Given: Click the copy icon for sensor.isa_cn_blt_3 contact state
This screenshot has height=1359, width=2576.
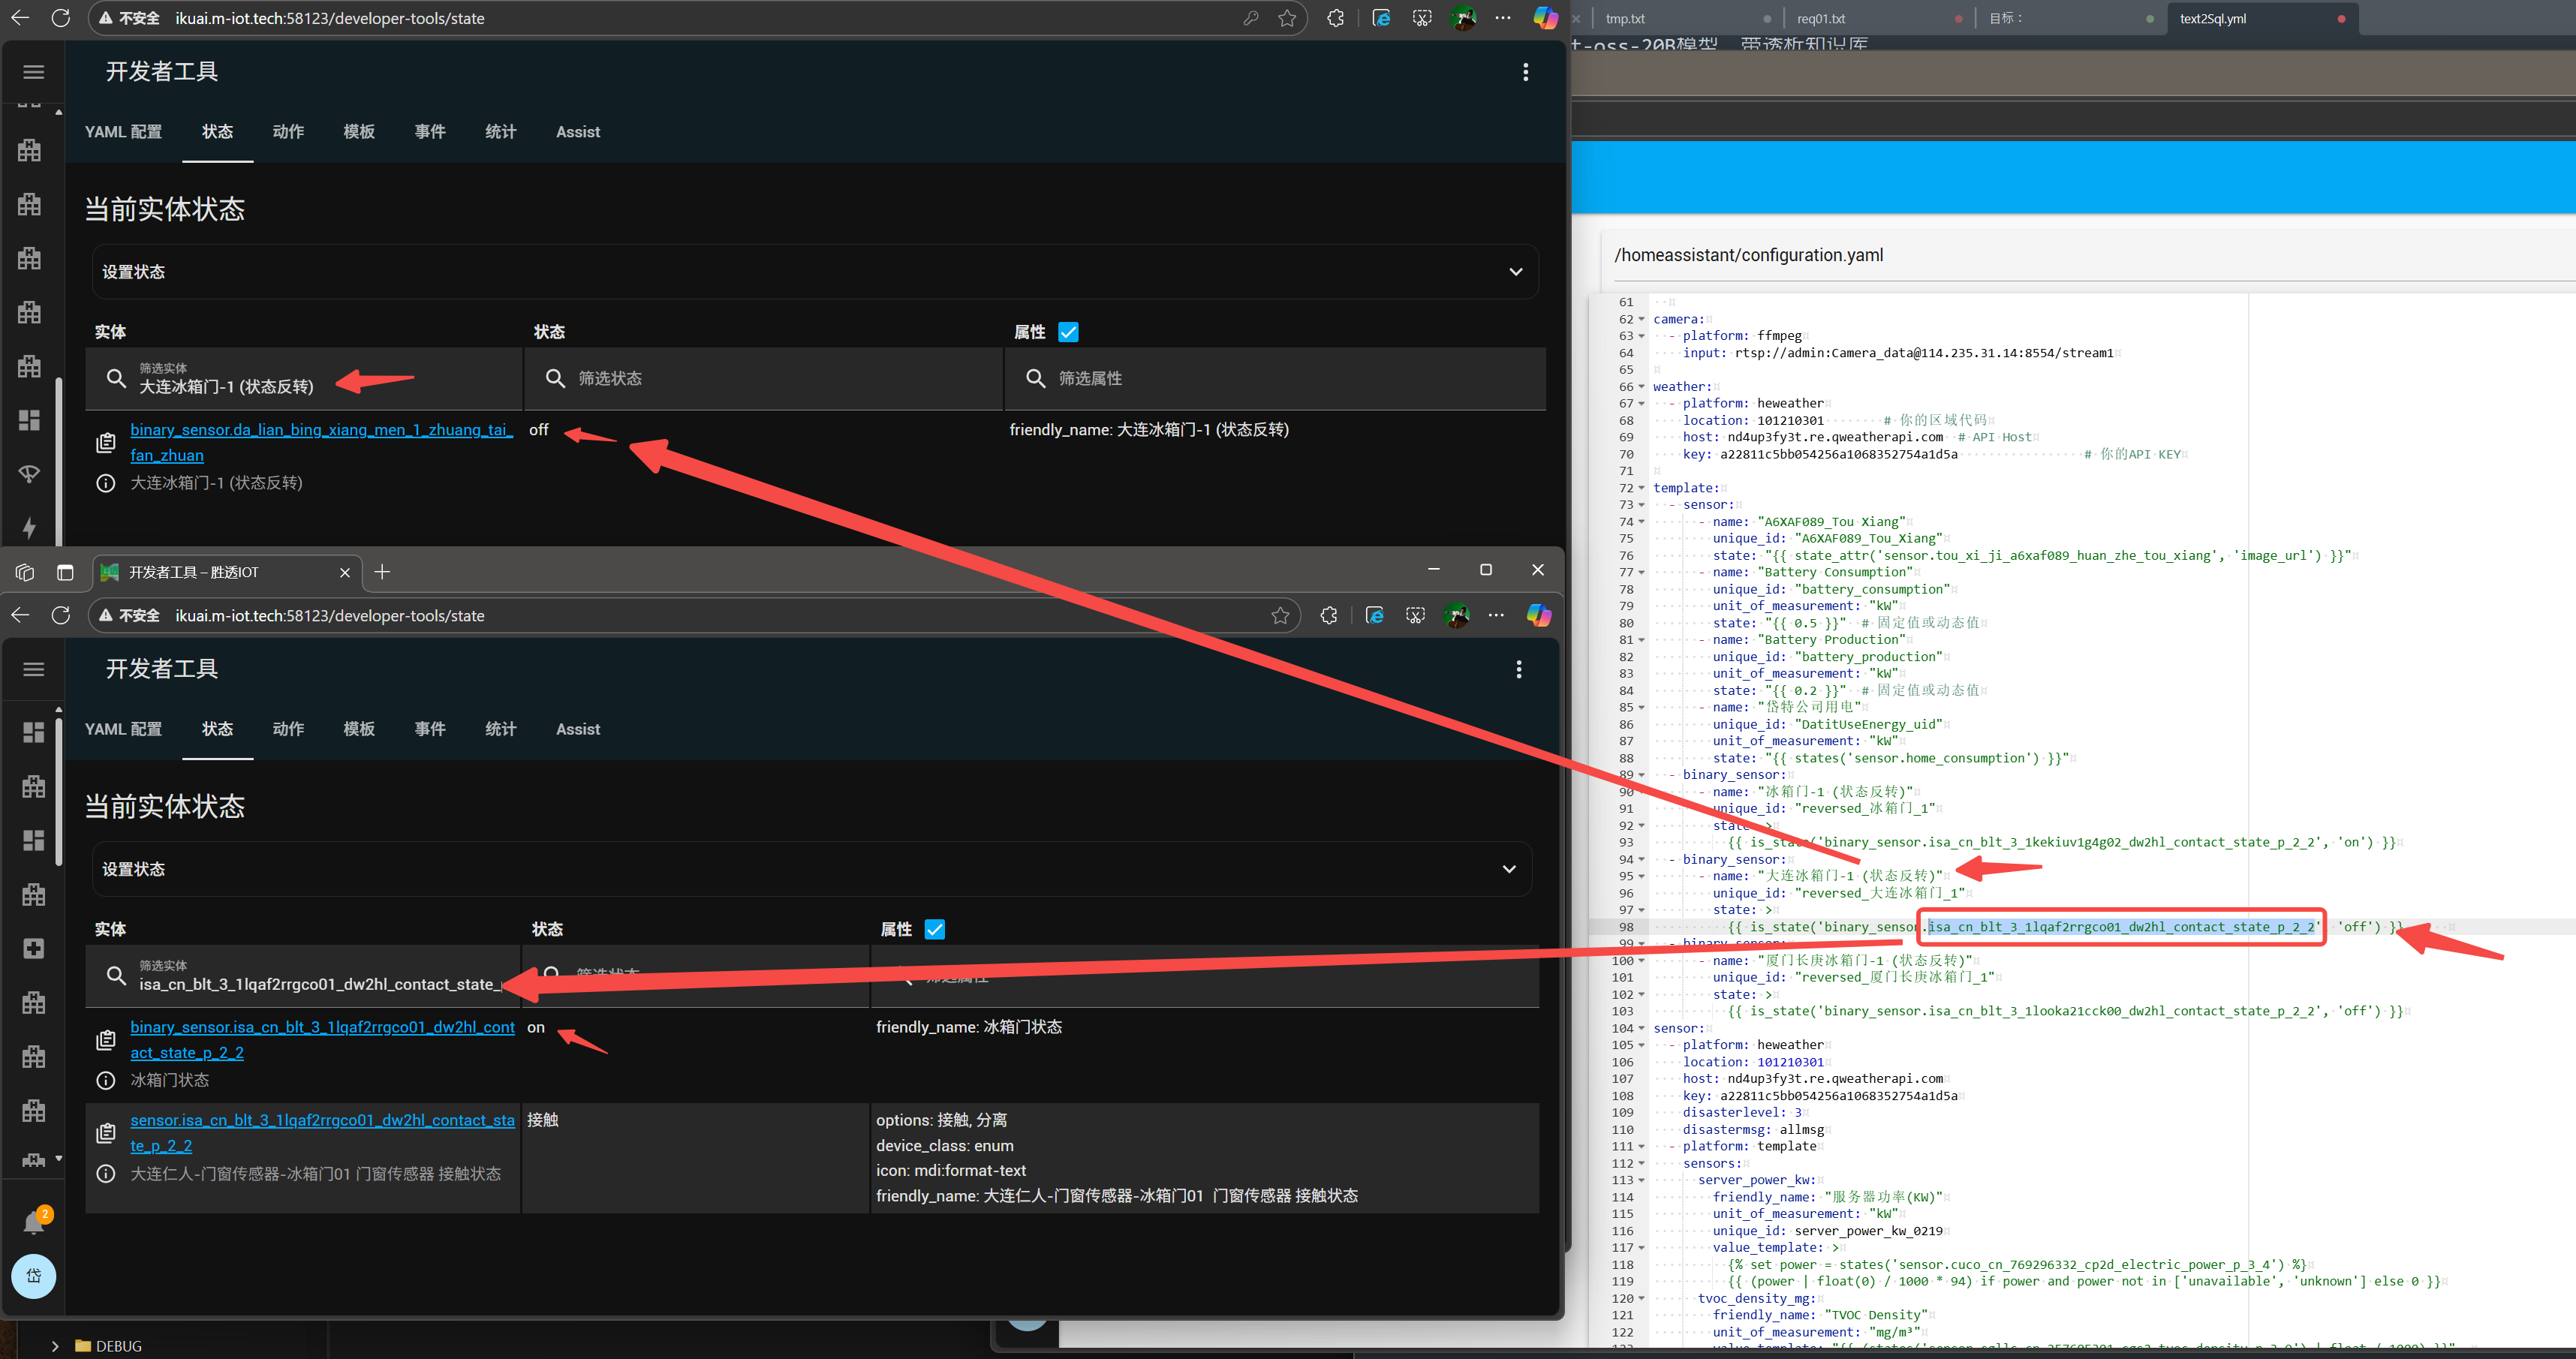Looking at the screenshot, I should [105, 1133].
